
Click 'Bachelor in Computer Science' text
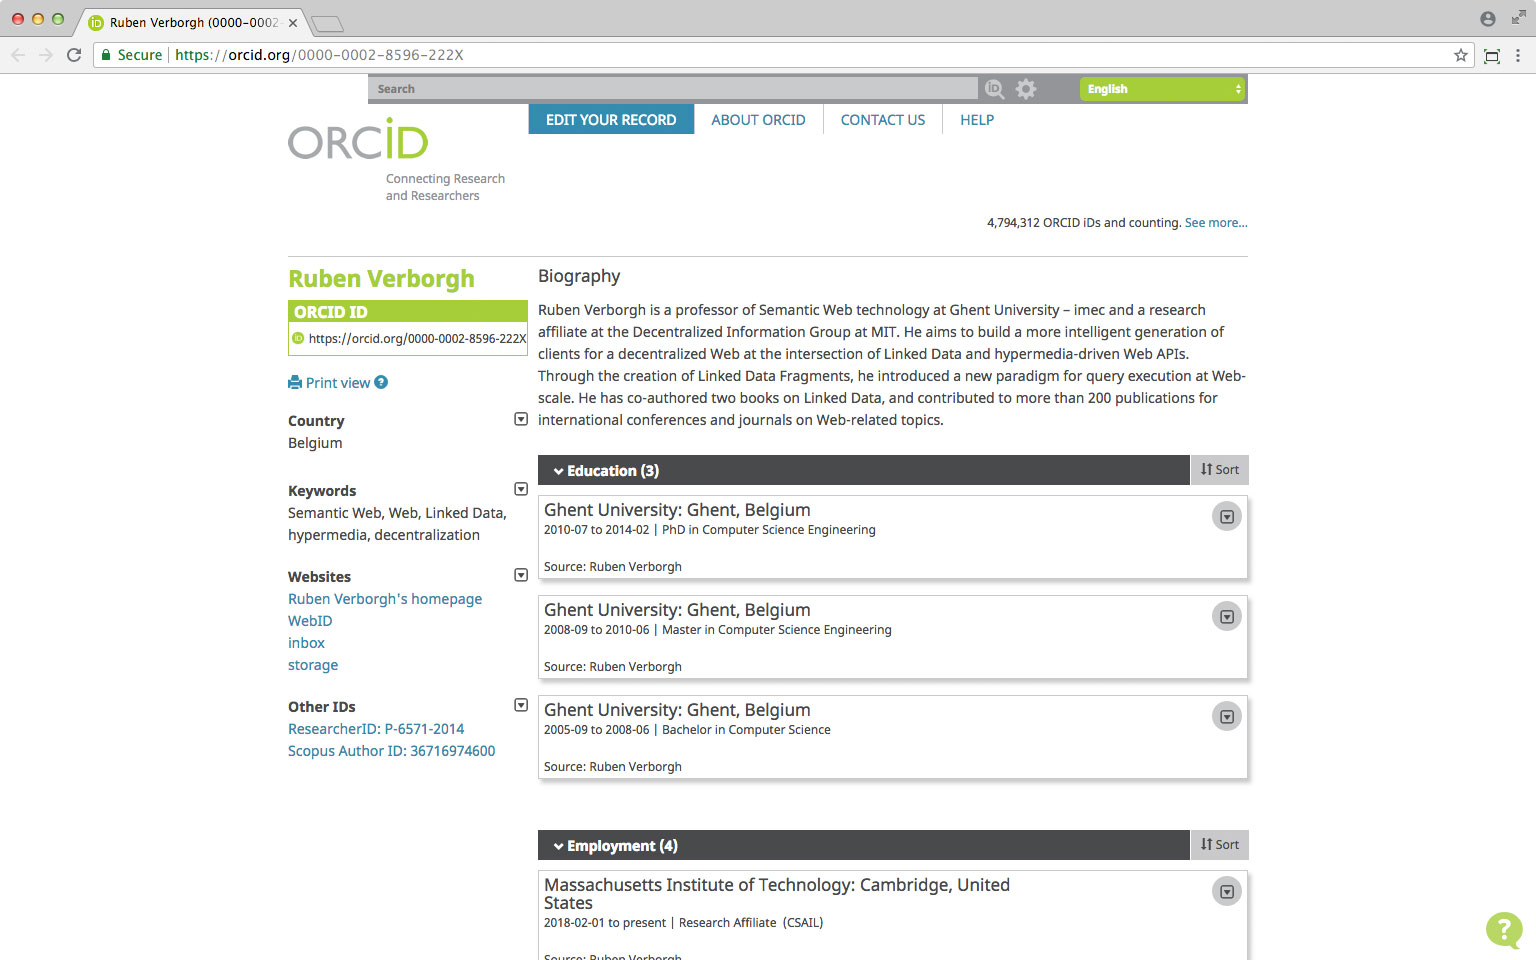coord(746,730)
